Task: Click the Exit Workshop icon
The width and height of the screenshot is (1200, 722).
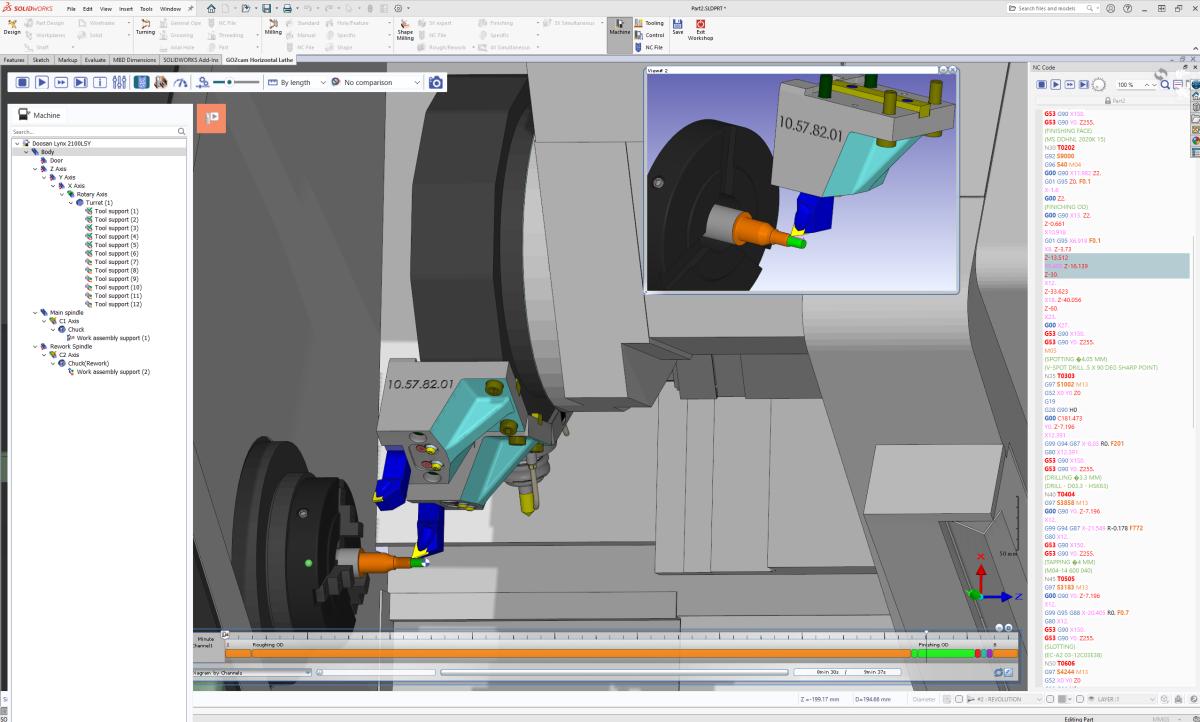Action: (700, 28)
